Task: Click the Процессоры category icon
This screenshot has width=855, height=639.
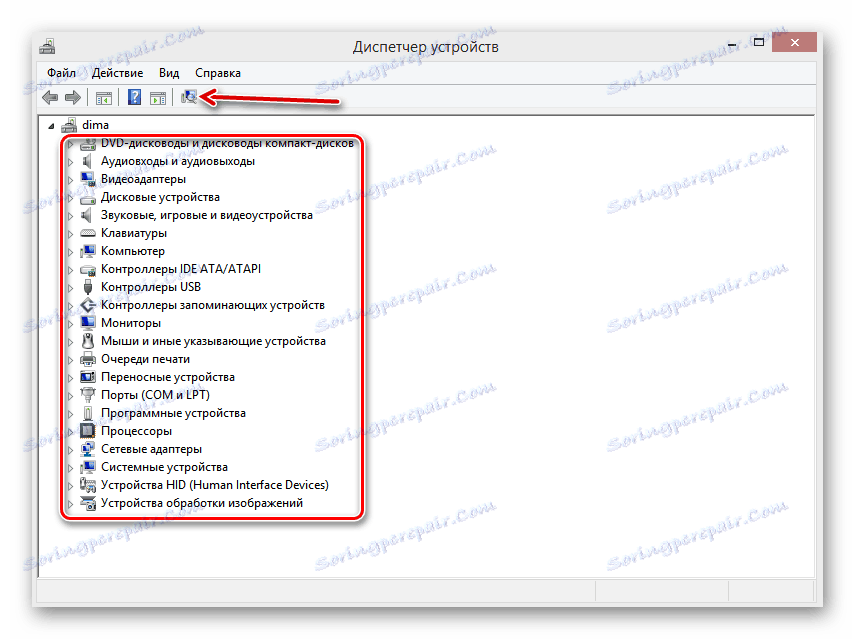Action: [89, 430]
